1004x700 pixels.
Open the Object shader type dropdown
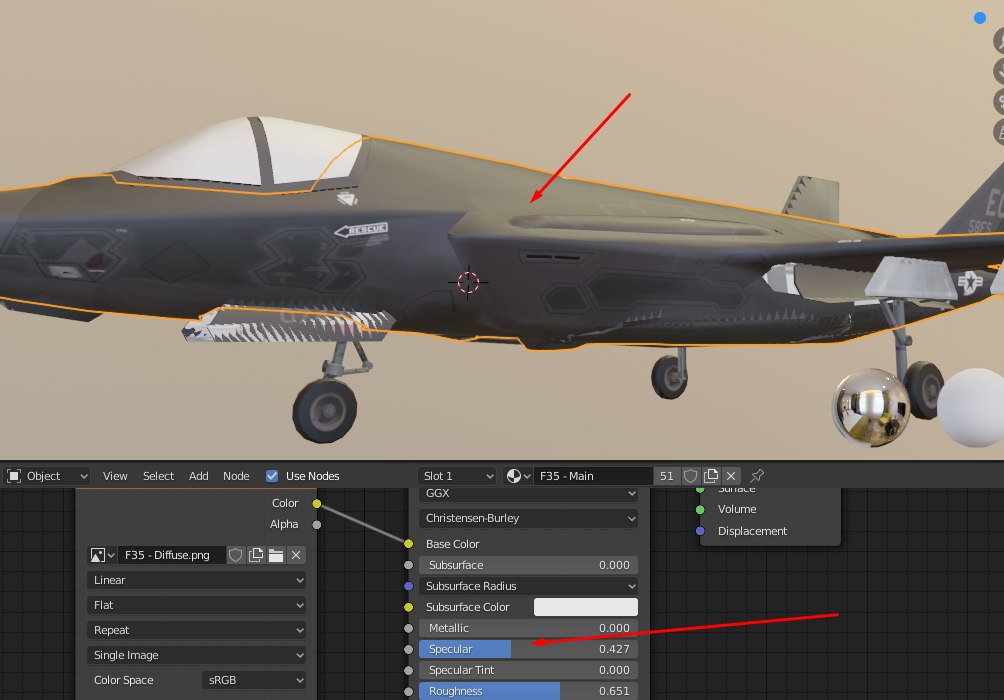[47, 476]
